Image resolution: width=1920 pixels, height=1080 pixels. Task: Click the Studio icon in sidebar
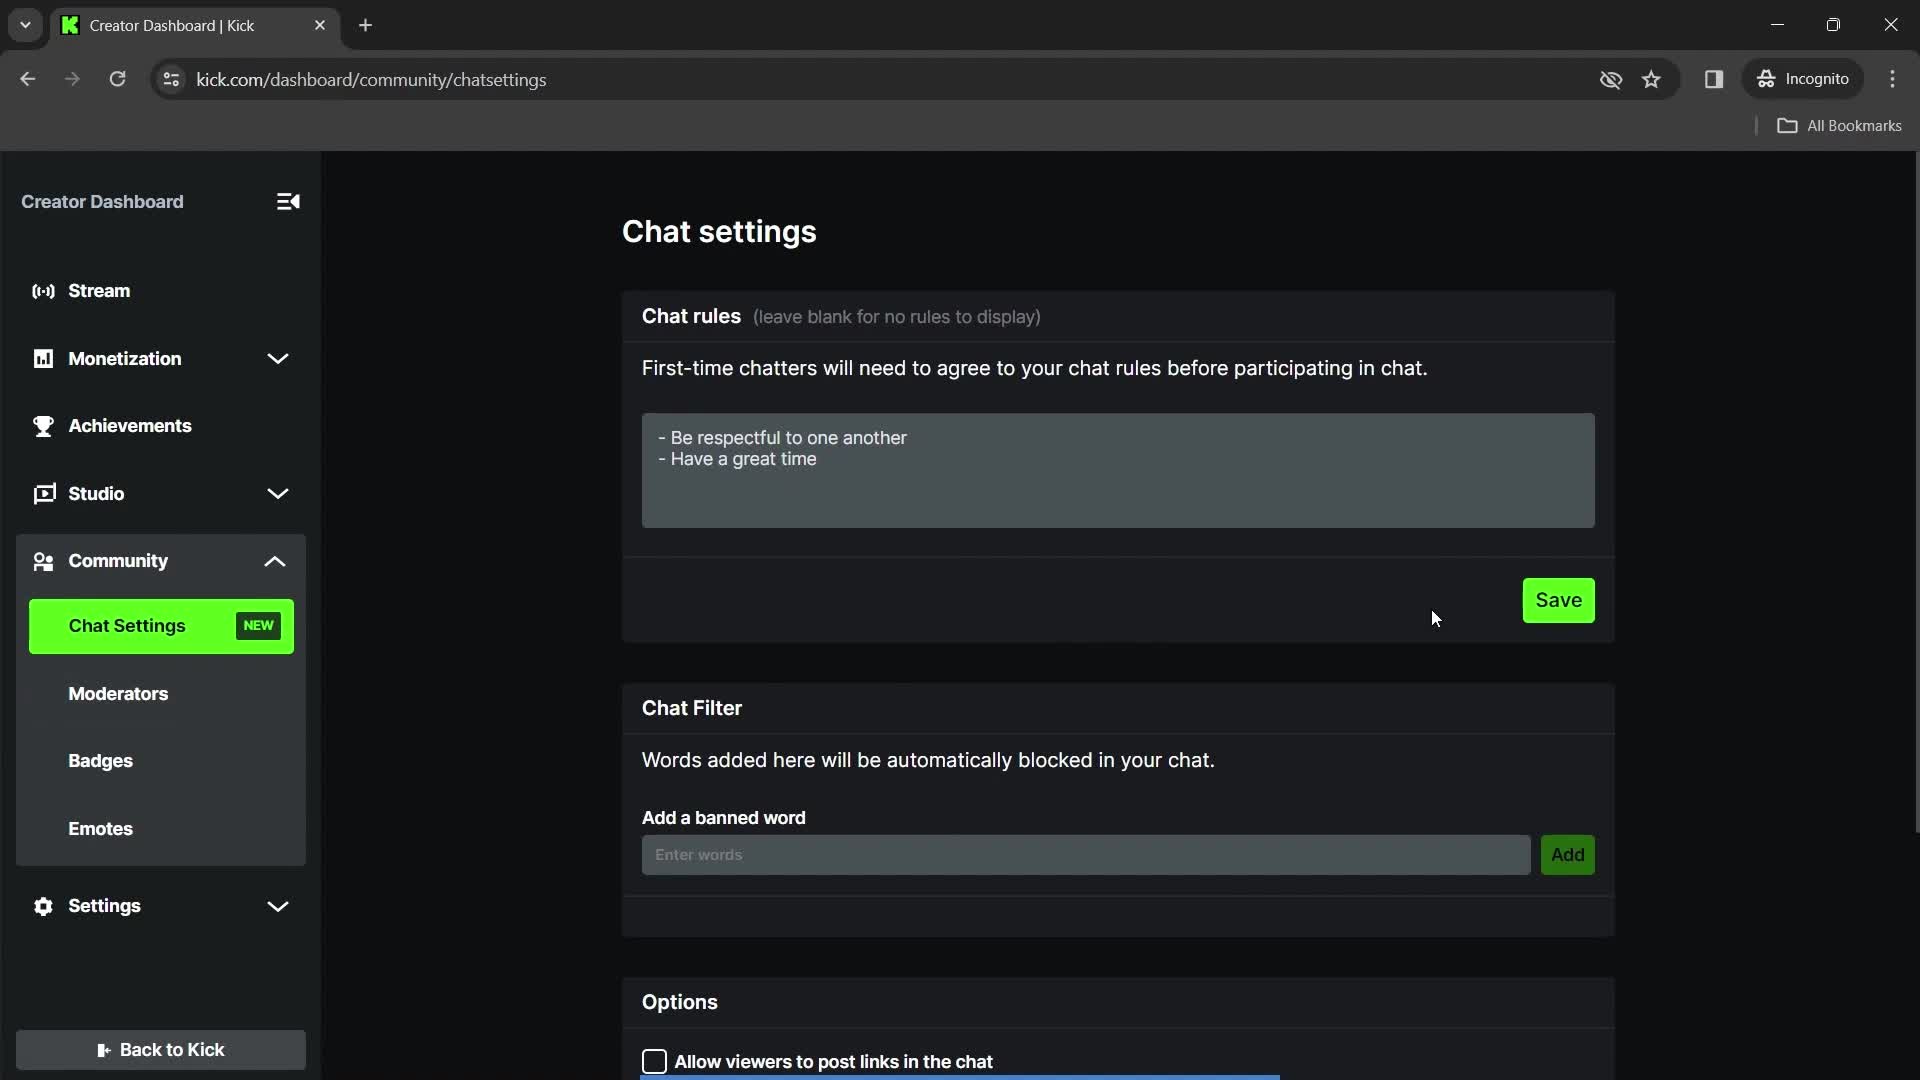(x=44, y=493)
